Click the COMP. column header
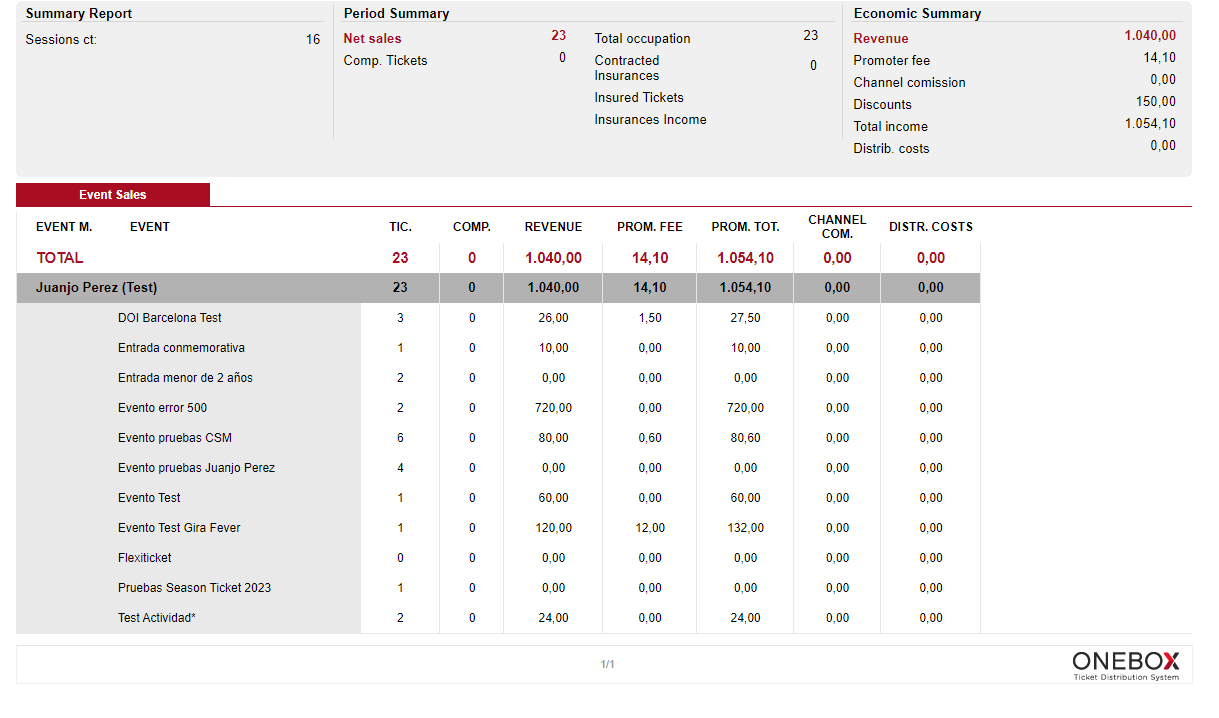The width and height of the screenshot is (1219, 718). point(472,227)
